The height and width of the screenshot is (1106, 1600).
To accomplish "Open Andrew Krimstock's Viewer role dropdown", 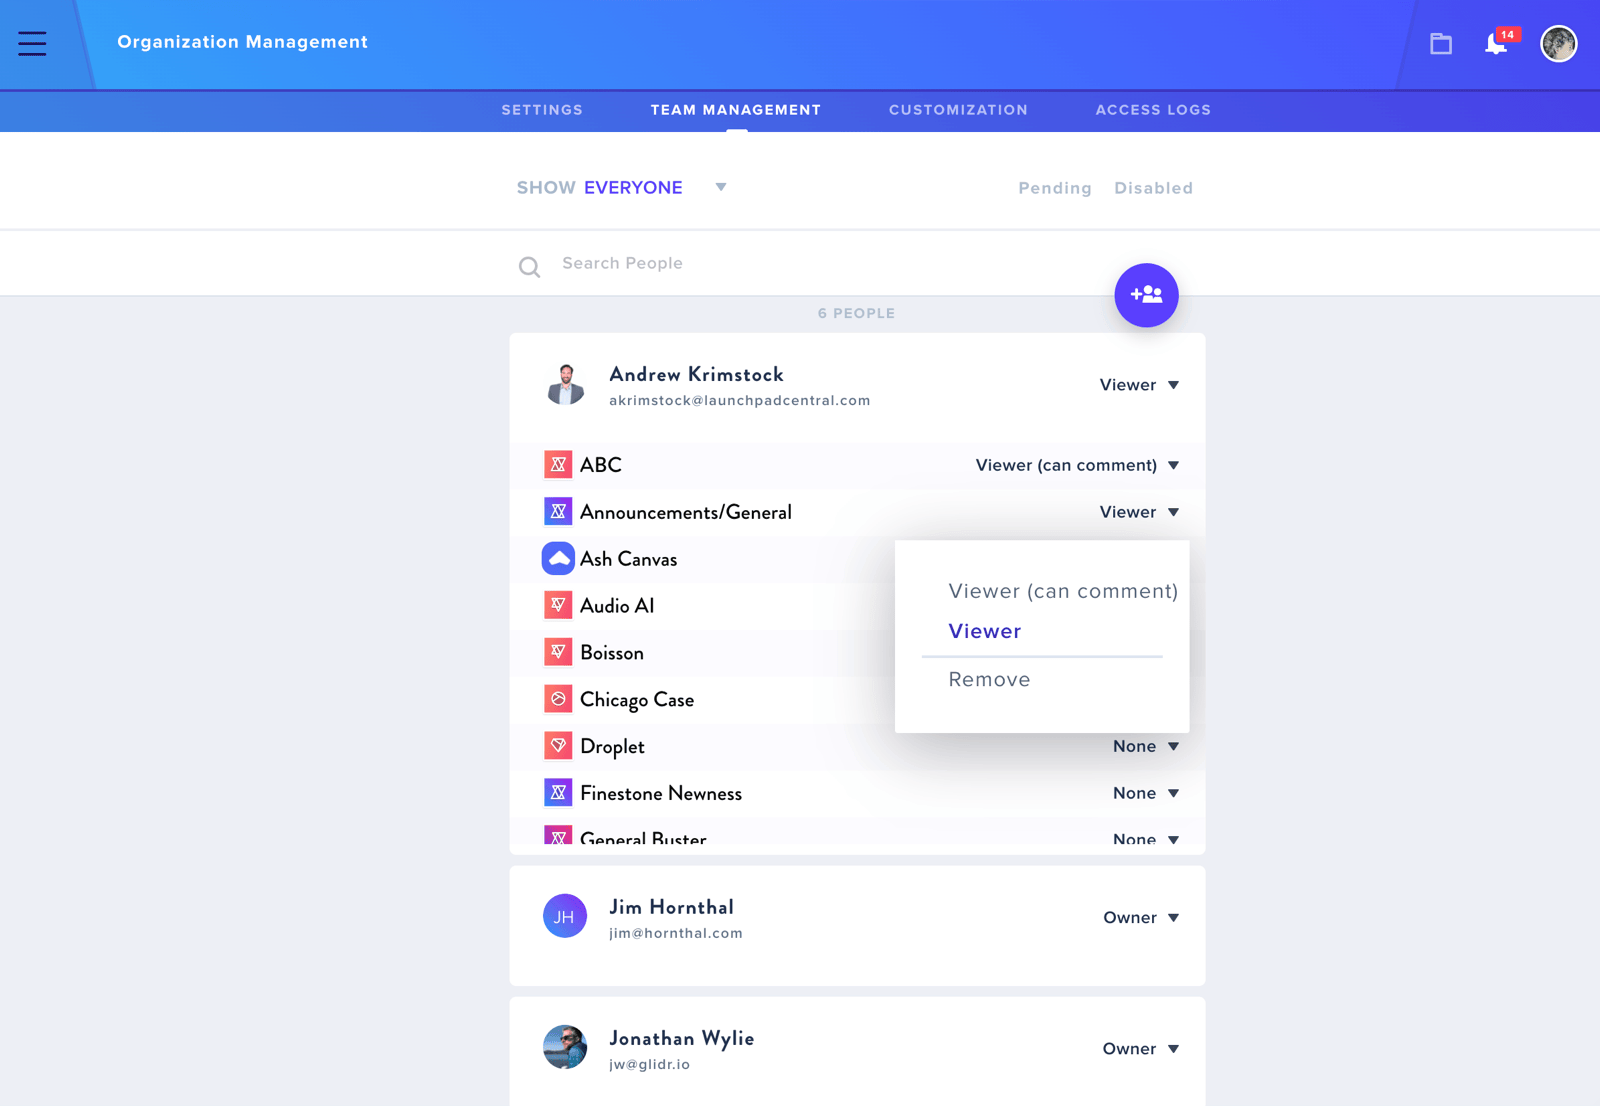I will [x=1139, y=385].
